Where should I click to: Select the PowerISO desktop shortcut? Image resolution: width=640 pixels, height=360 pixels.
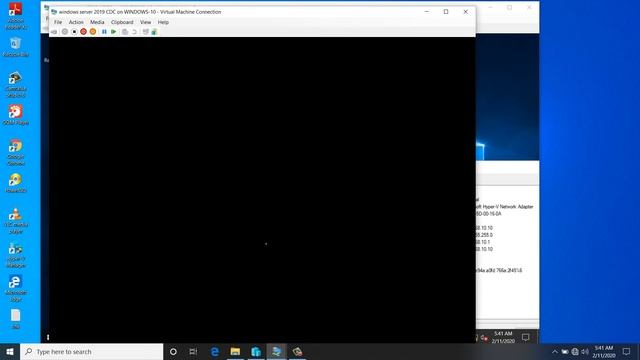16,183
